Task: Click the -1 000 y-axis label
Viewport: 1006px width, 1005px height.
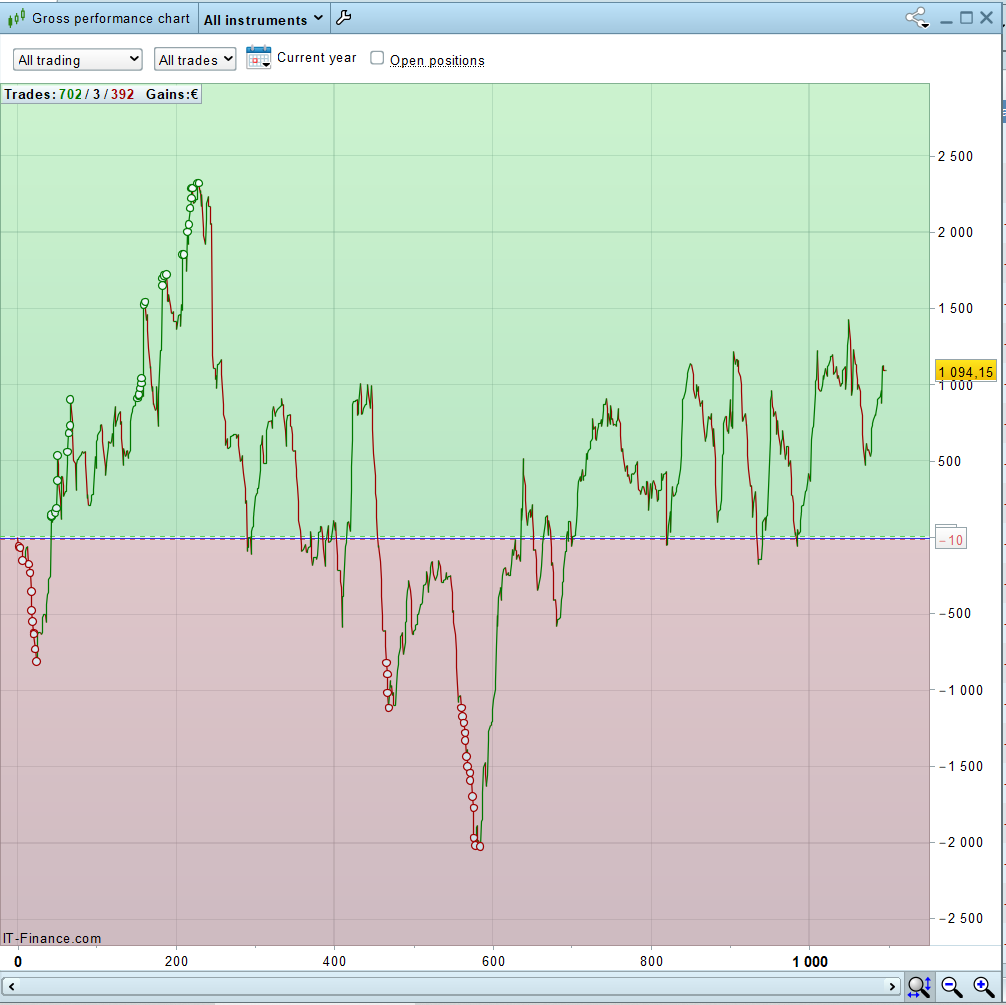Action: [960, 691]
